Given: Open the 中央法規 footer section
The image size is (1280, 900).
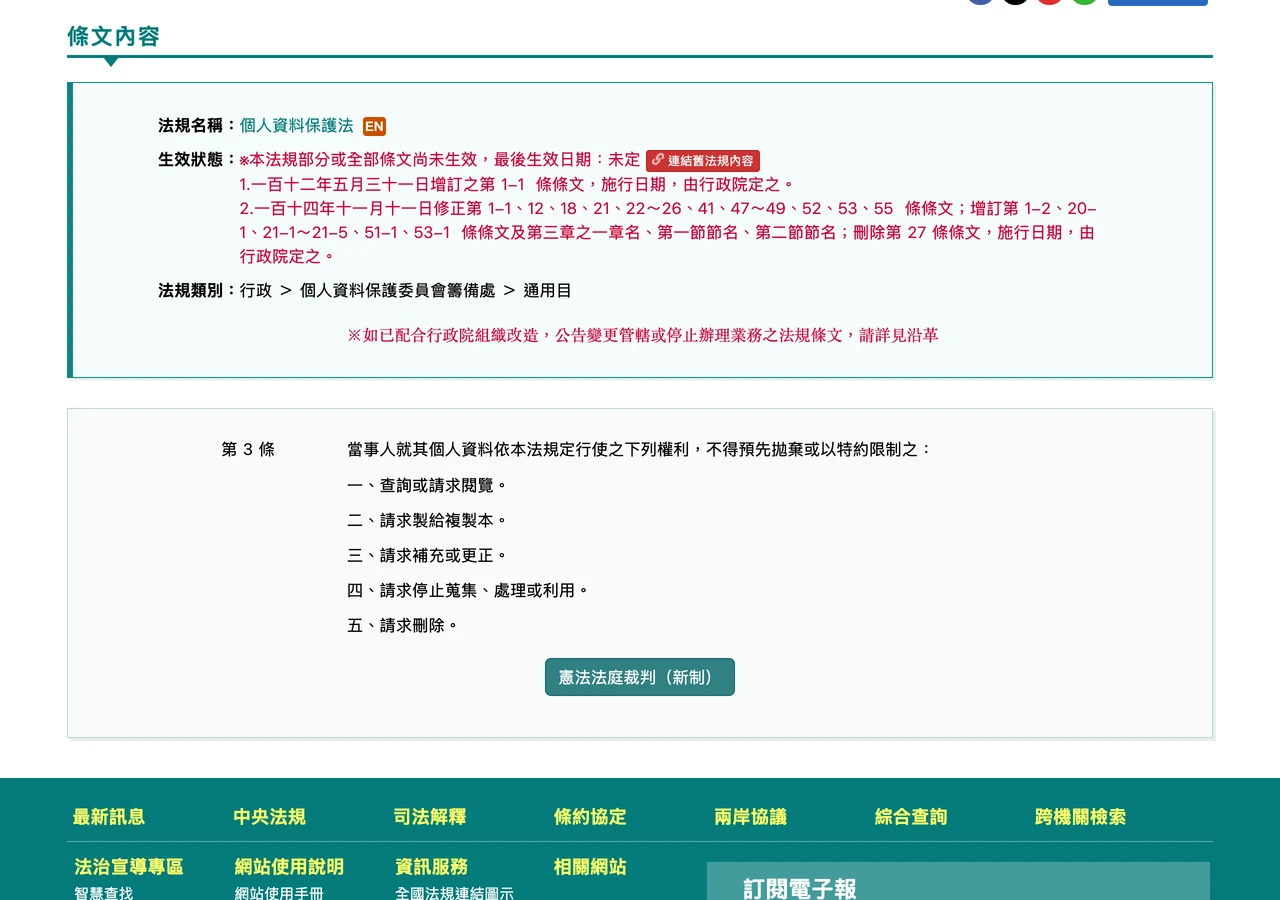Looking at the screenshot, I should pyautogui.click(x=269, y=817).
